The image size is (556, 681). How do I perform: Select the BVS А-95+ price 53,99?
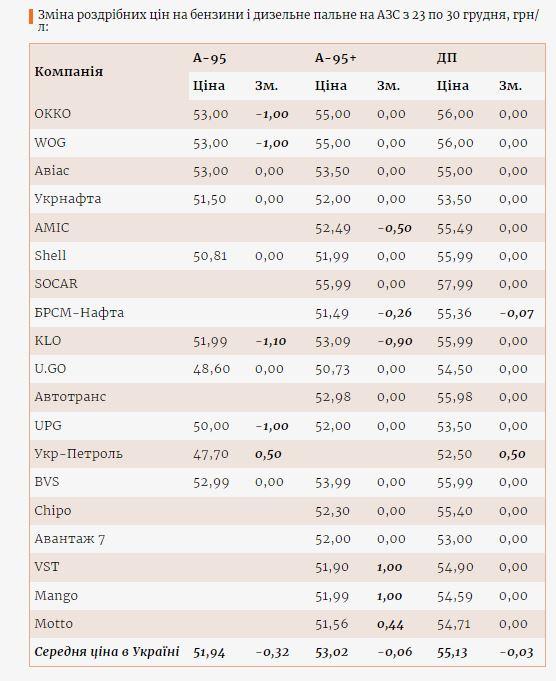[x=332, y=483]
